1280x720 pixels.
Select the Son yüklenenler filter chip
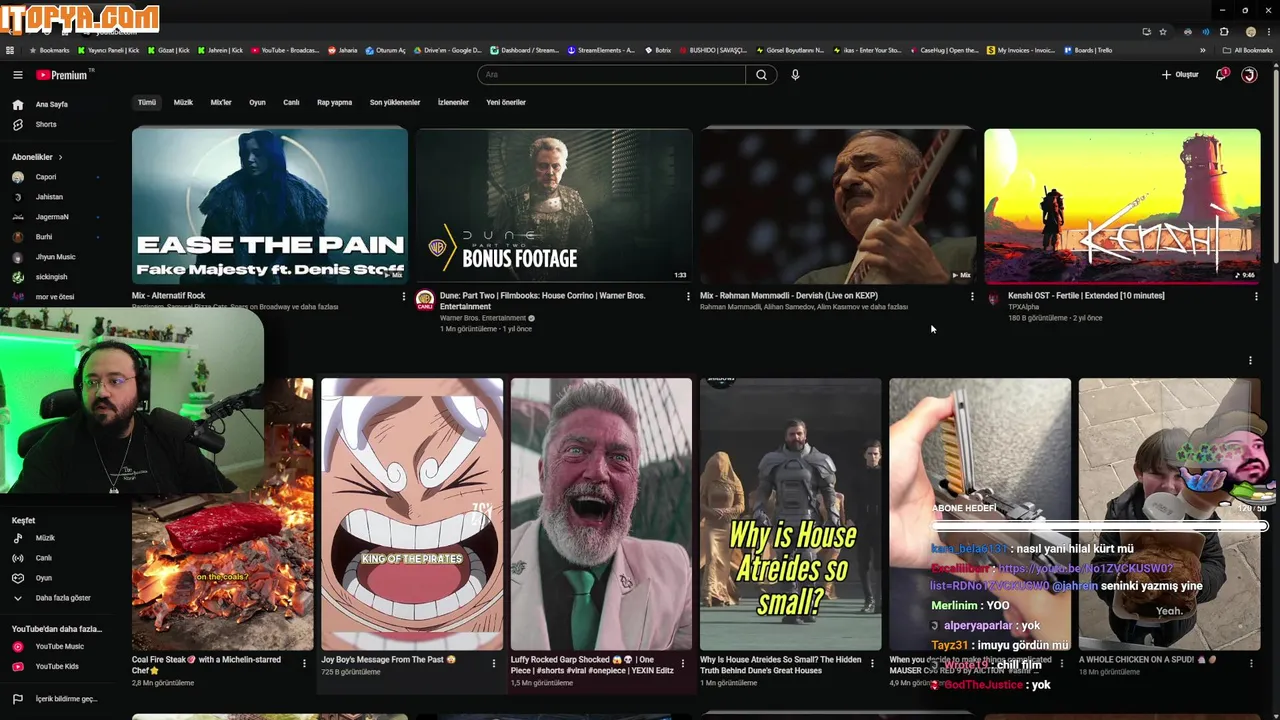click(395, 102)
